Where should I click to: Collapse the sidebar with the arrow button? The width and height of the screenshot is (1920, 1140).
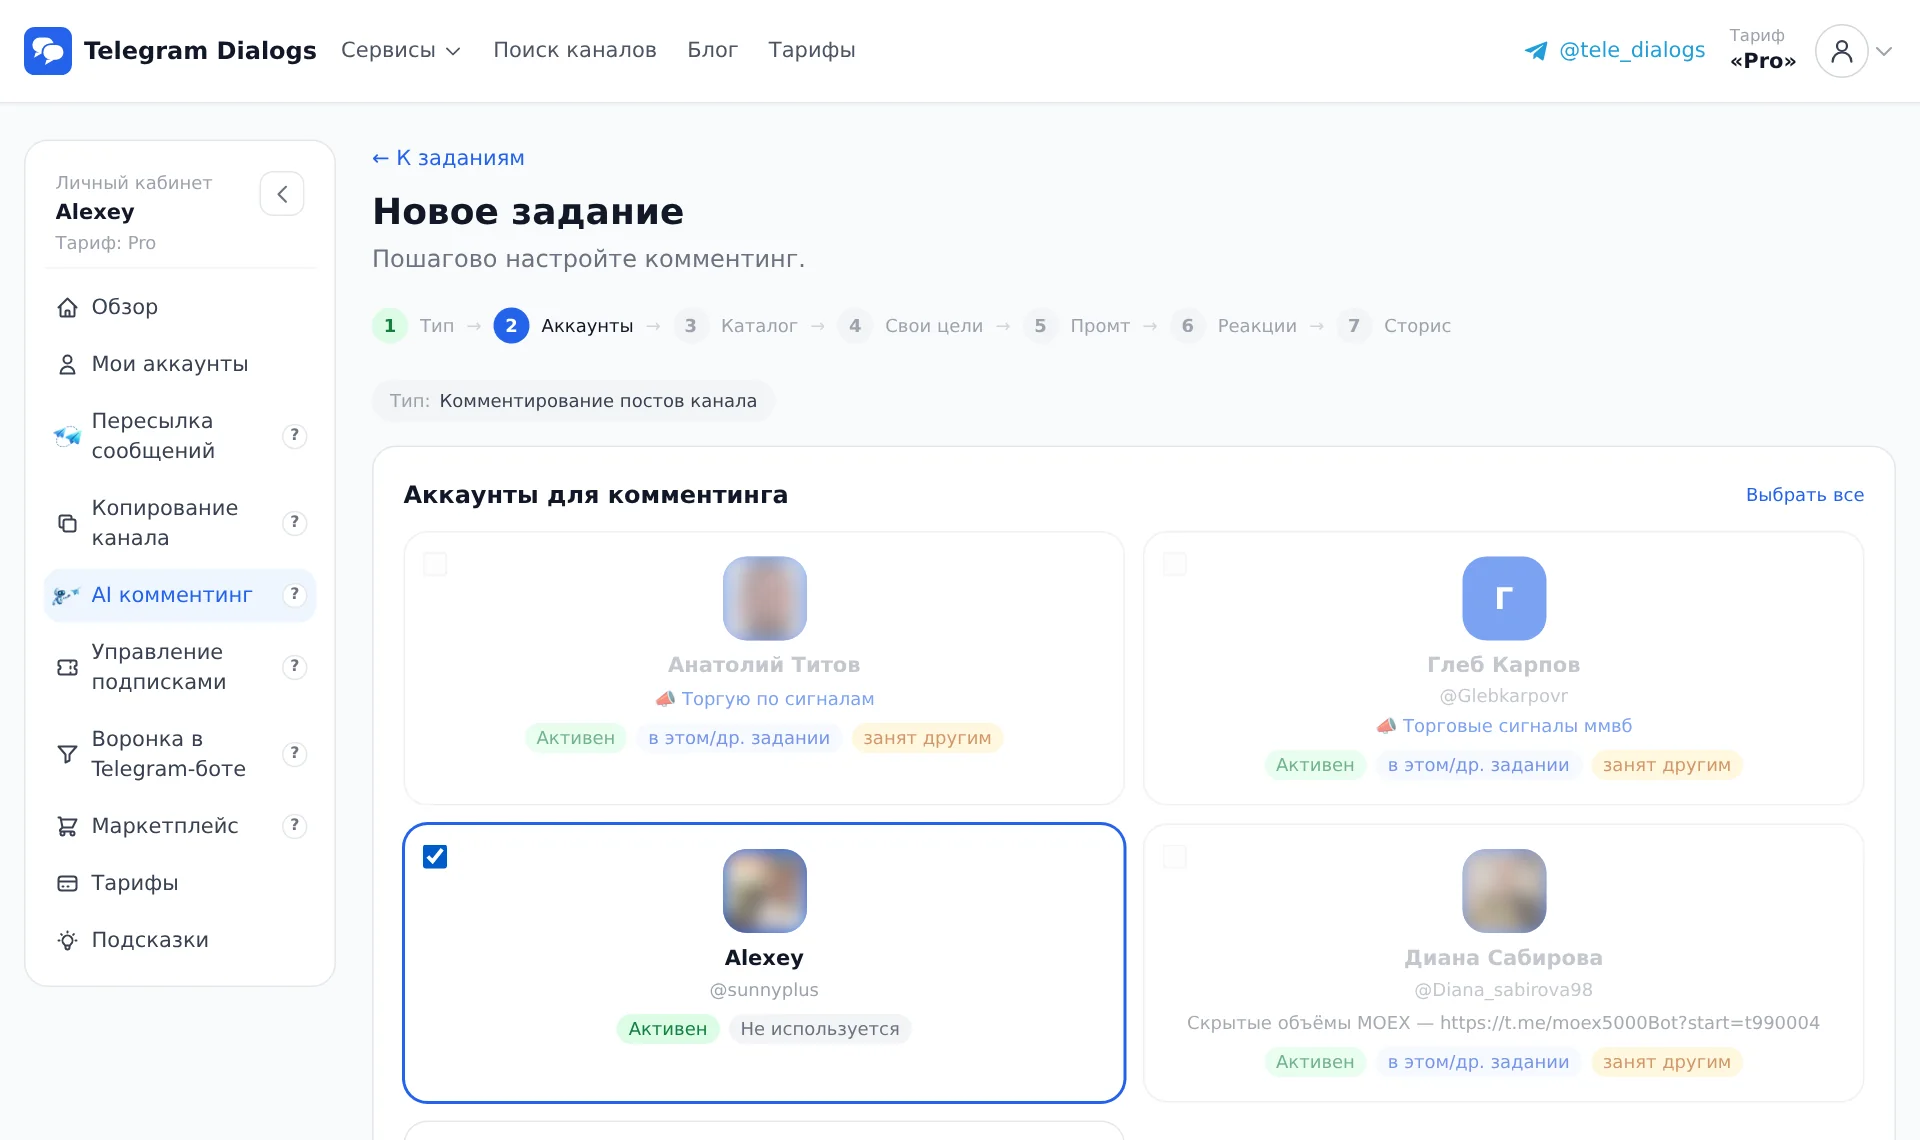[282, 194]
